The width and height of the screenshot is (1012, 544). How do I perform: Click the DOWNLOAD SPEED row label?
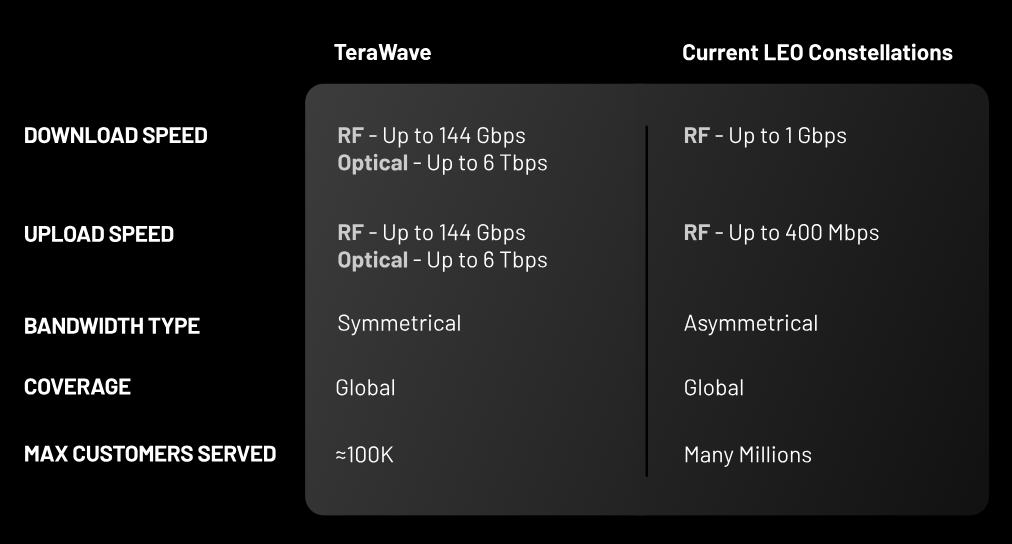(x=116, y=135)
